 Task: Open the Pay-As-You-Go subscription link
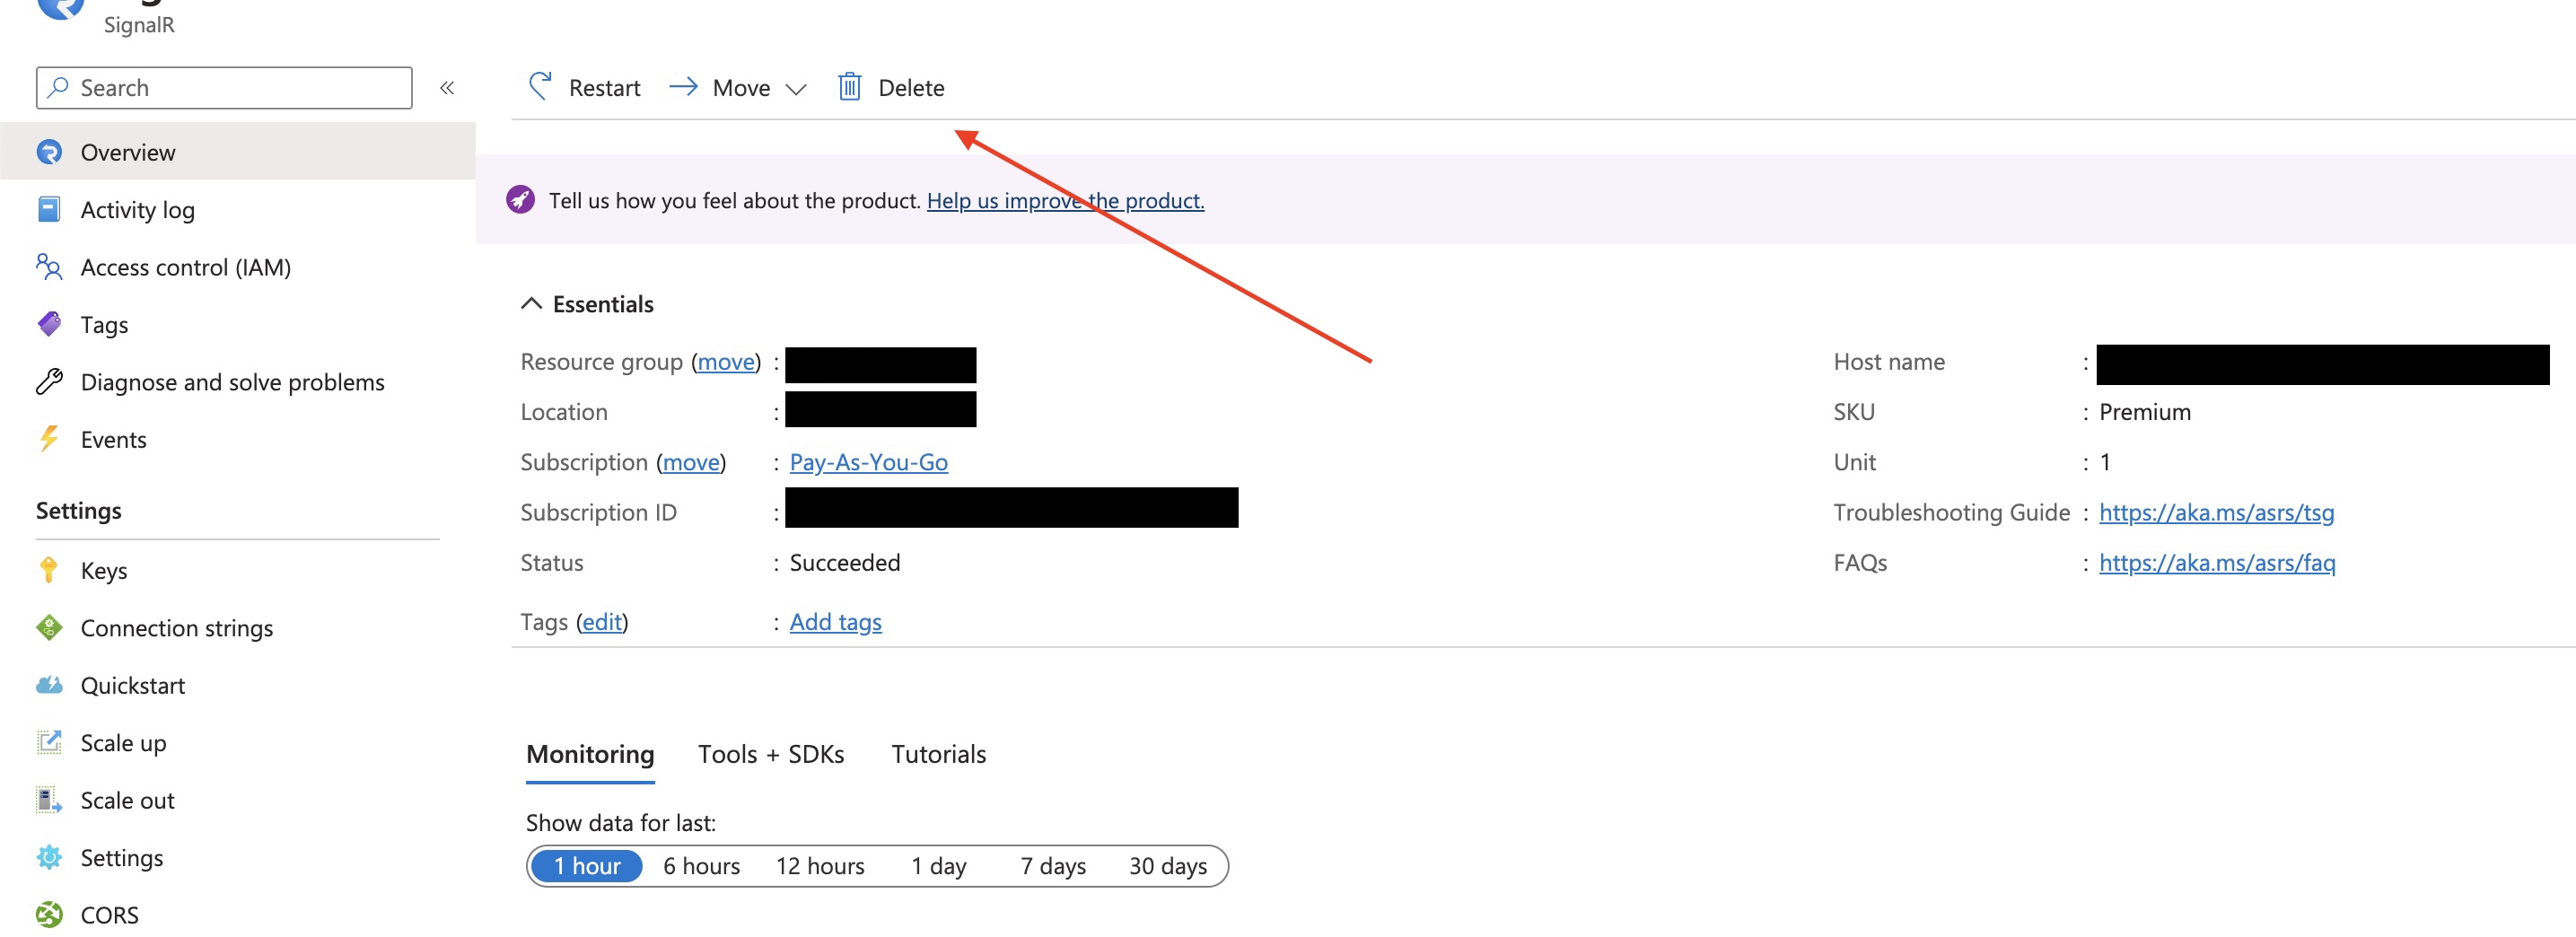[x=868, y=462]
